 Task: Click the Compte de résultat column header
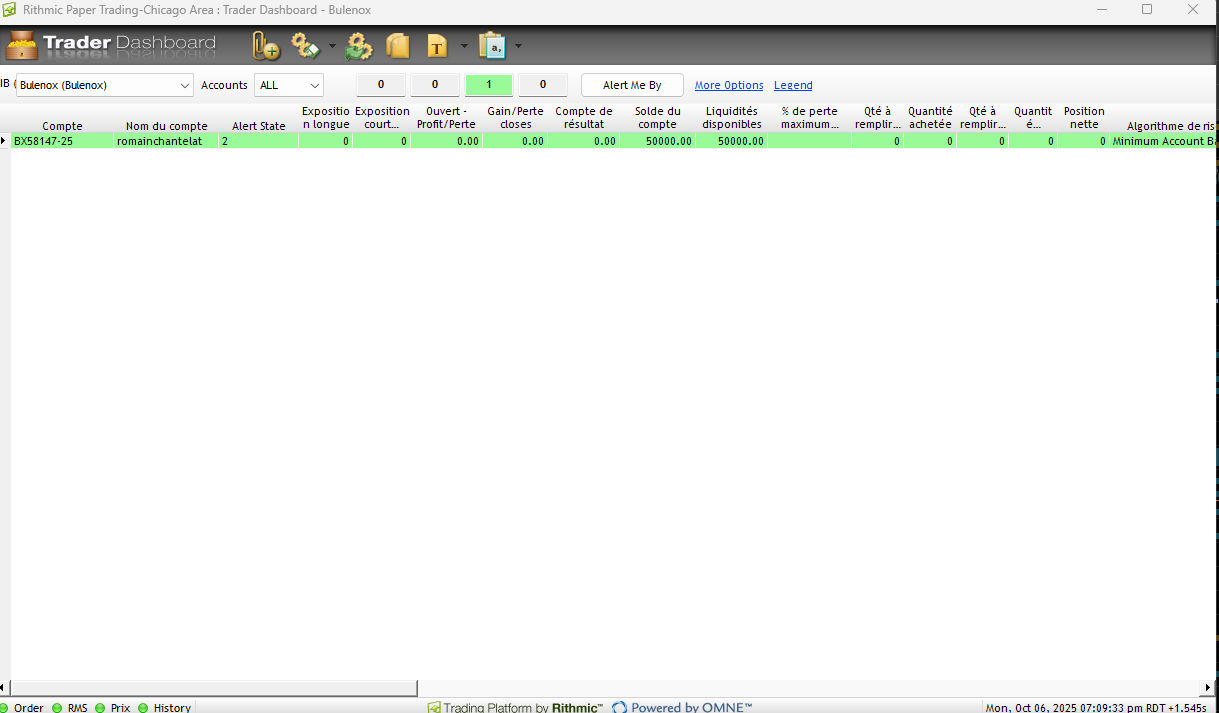[584, 118]
